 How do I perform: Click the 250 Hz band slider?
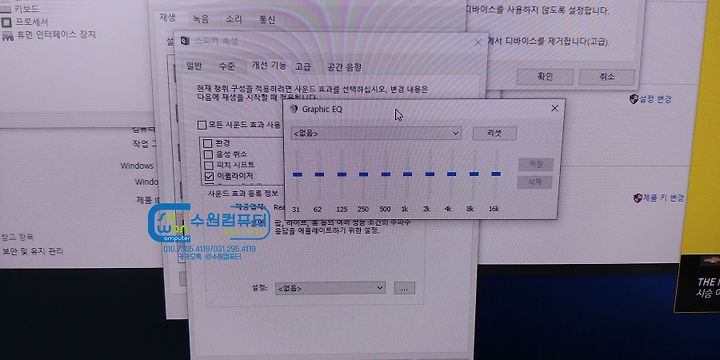point(363,174)
